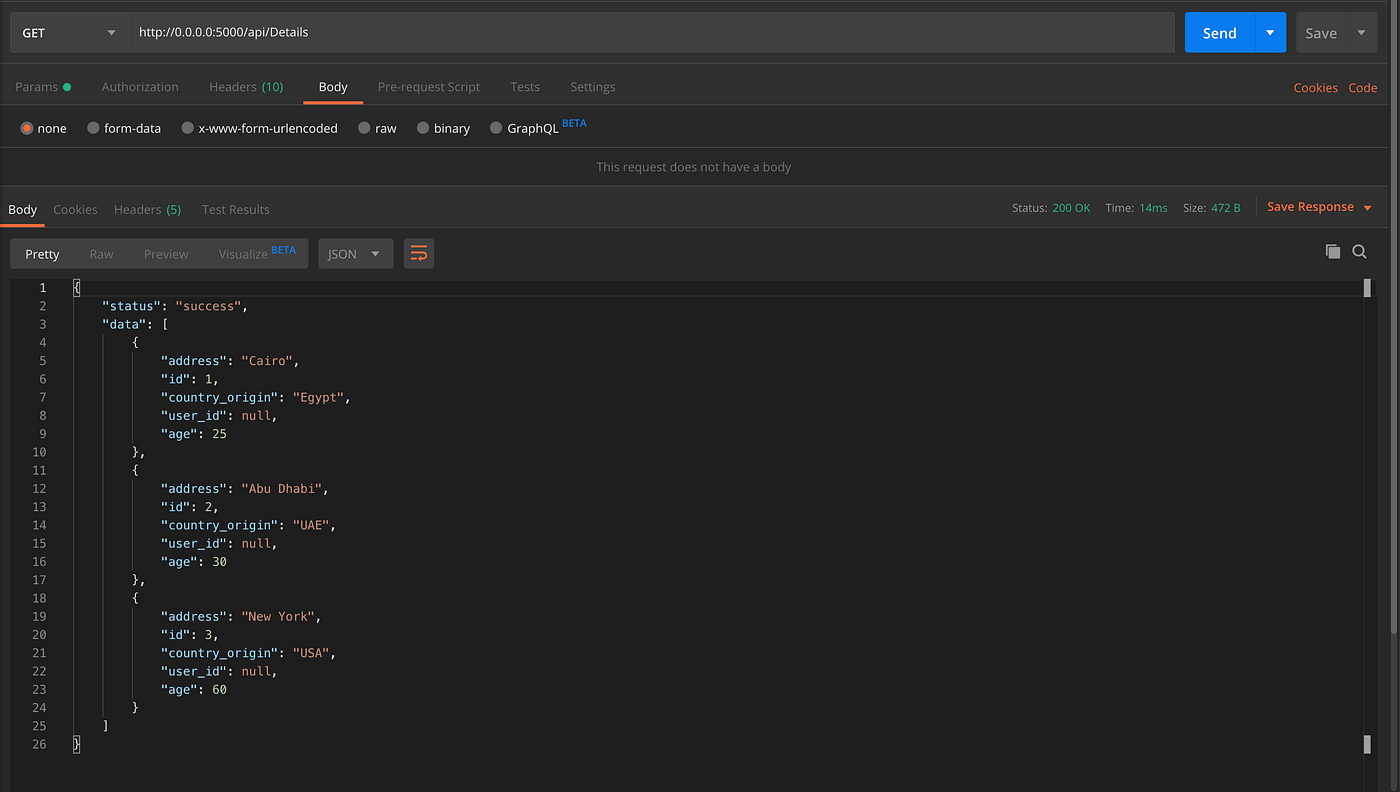Open the Cookies link
The height and width of the screenshot is (792, 1400).
(x=1315, y=88)
